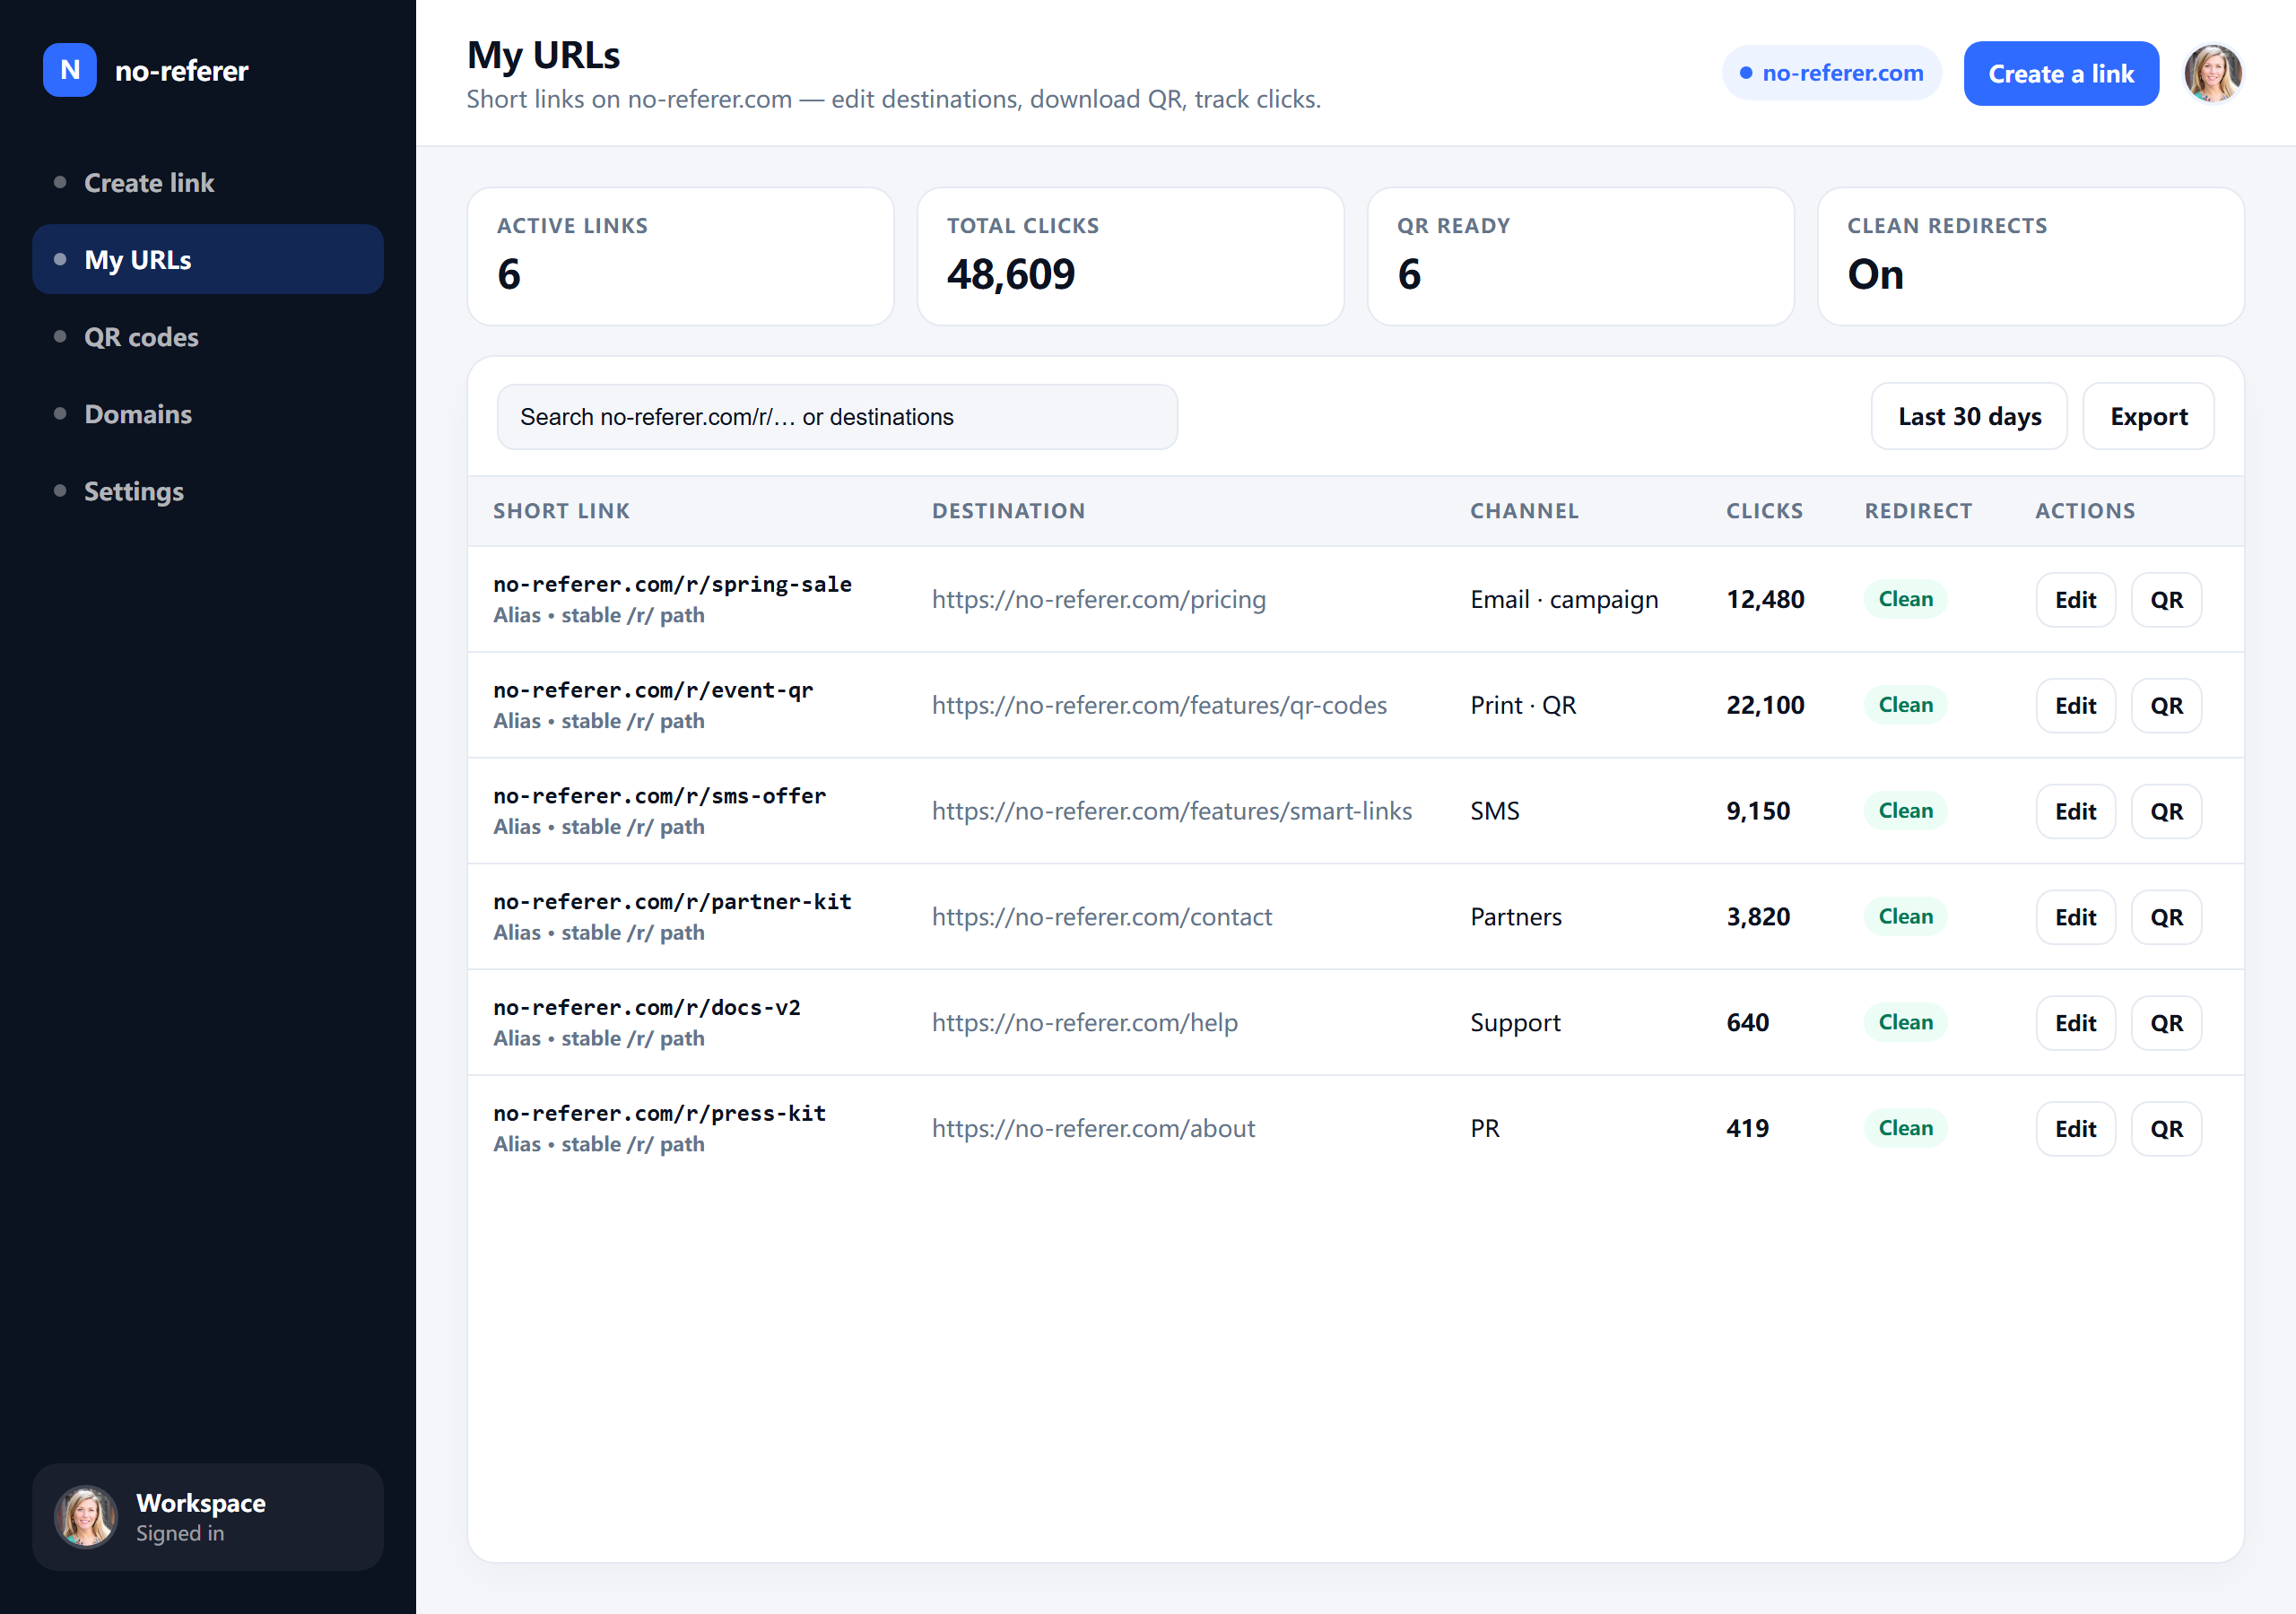Click the Email · campaign channel cell
Viewport: 2296px width, 1614px height.
pyautogui.click(x=1563, y=599)
